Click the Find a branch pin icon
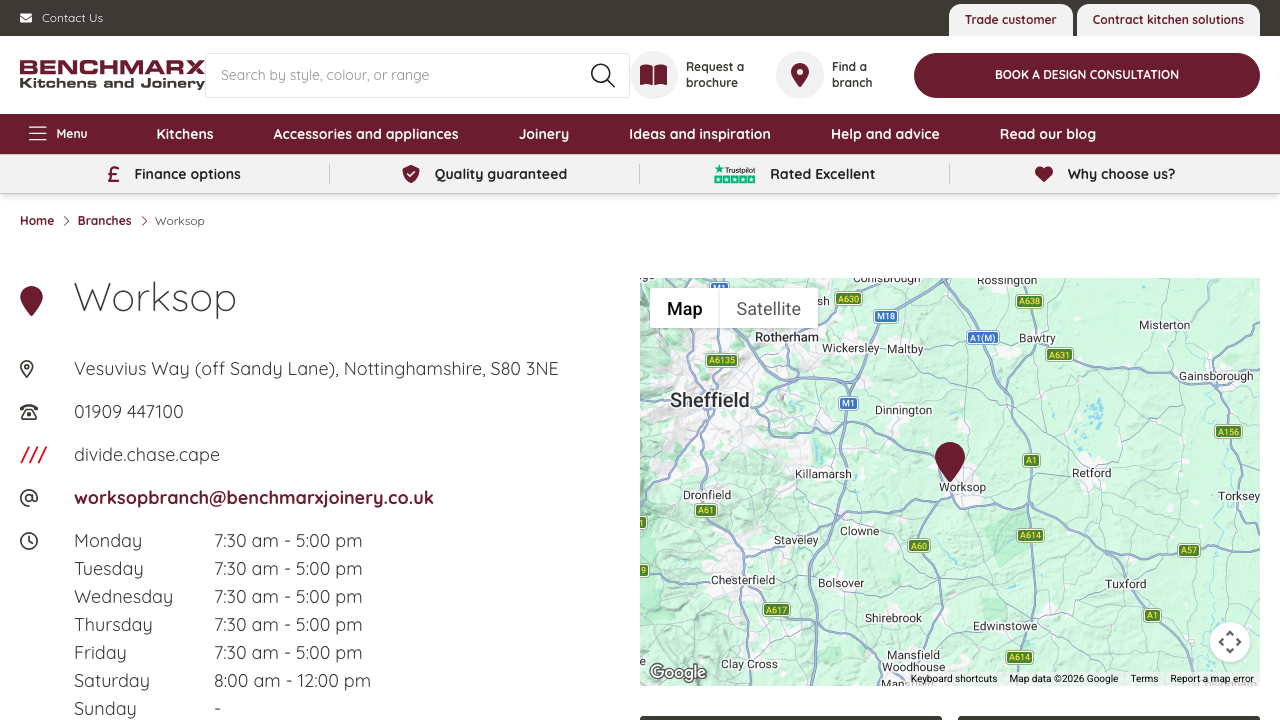Viewport: 1280px width, 720px height. click(x=799, y=75)
